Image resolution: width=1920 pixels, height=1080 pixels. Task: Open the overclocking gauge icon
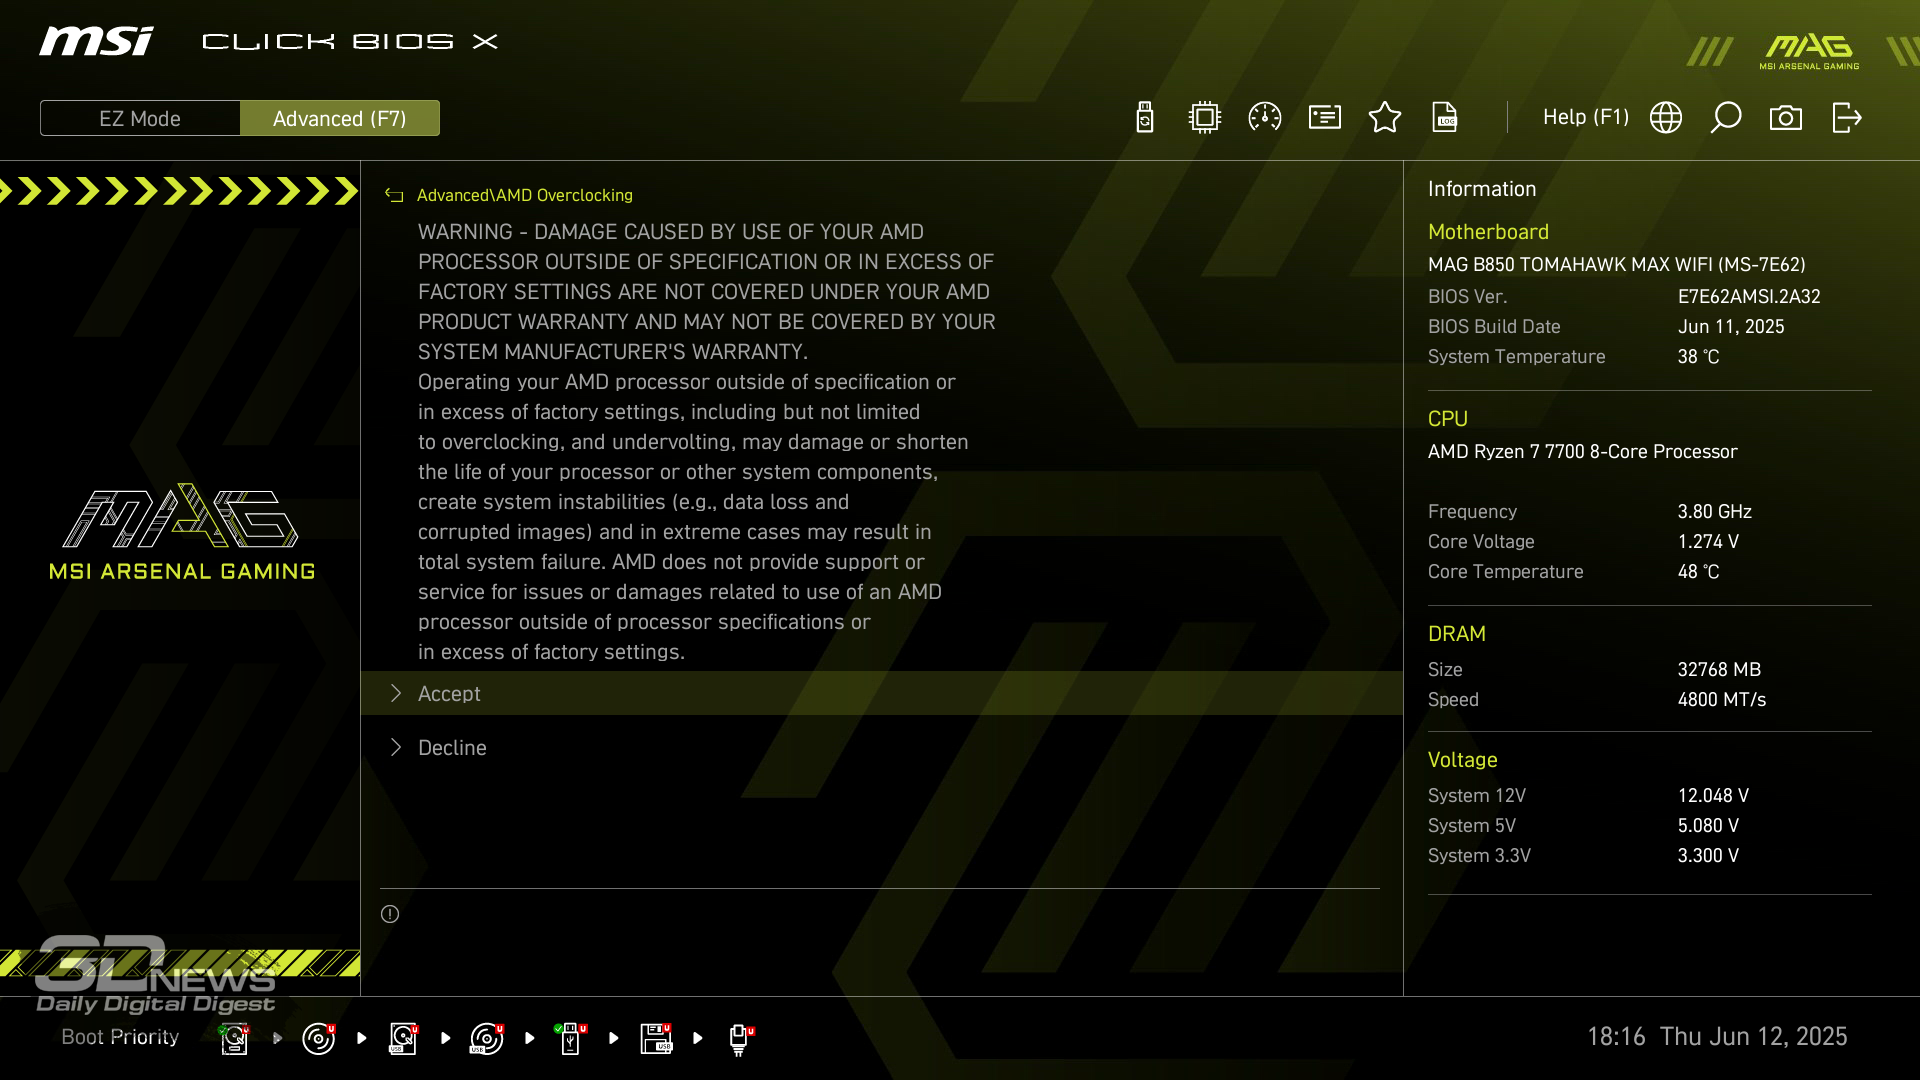(1265, 118)
